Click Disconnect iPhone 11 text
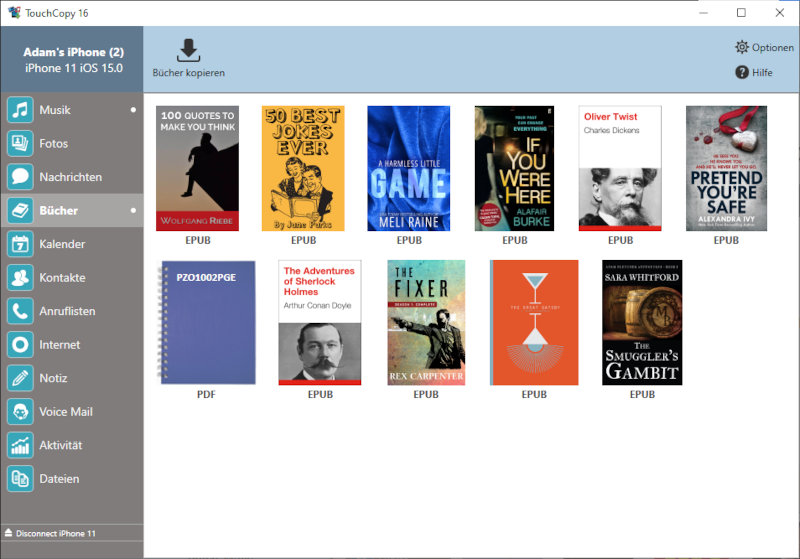This screenshot has height=559, width=800. coord(56,533)
